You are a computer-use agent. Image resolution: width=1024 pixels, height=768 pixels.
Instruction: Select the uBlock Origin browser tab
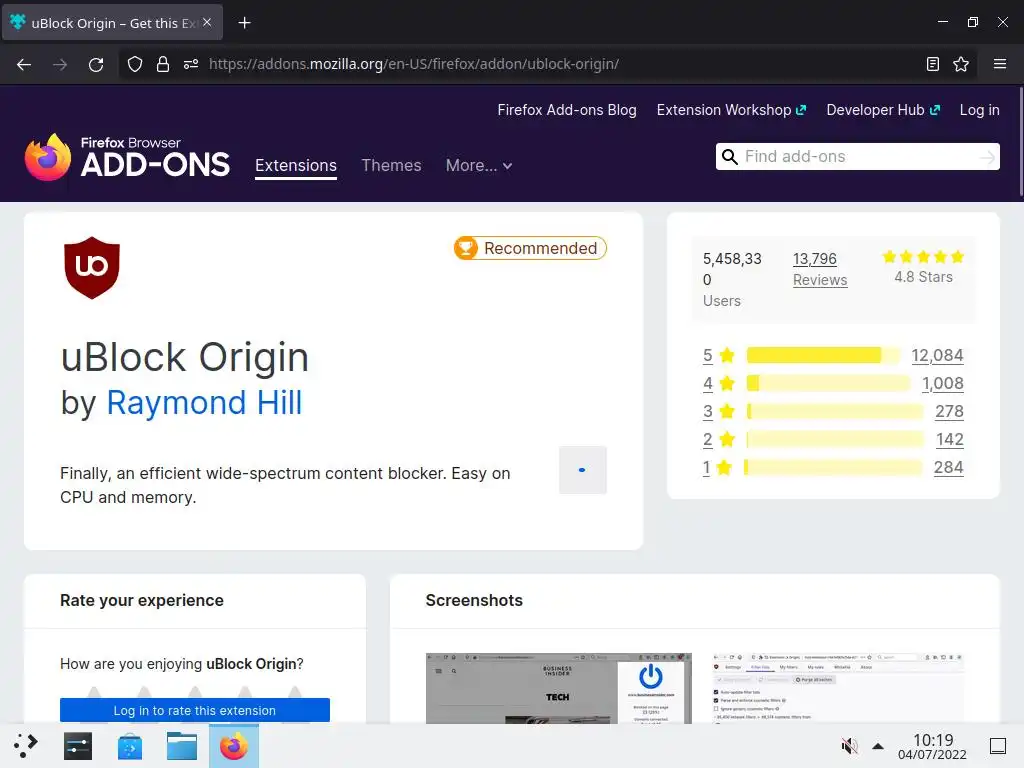112,23
